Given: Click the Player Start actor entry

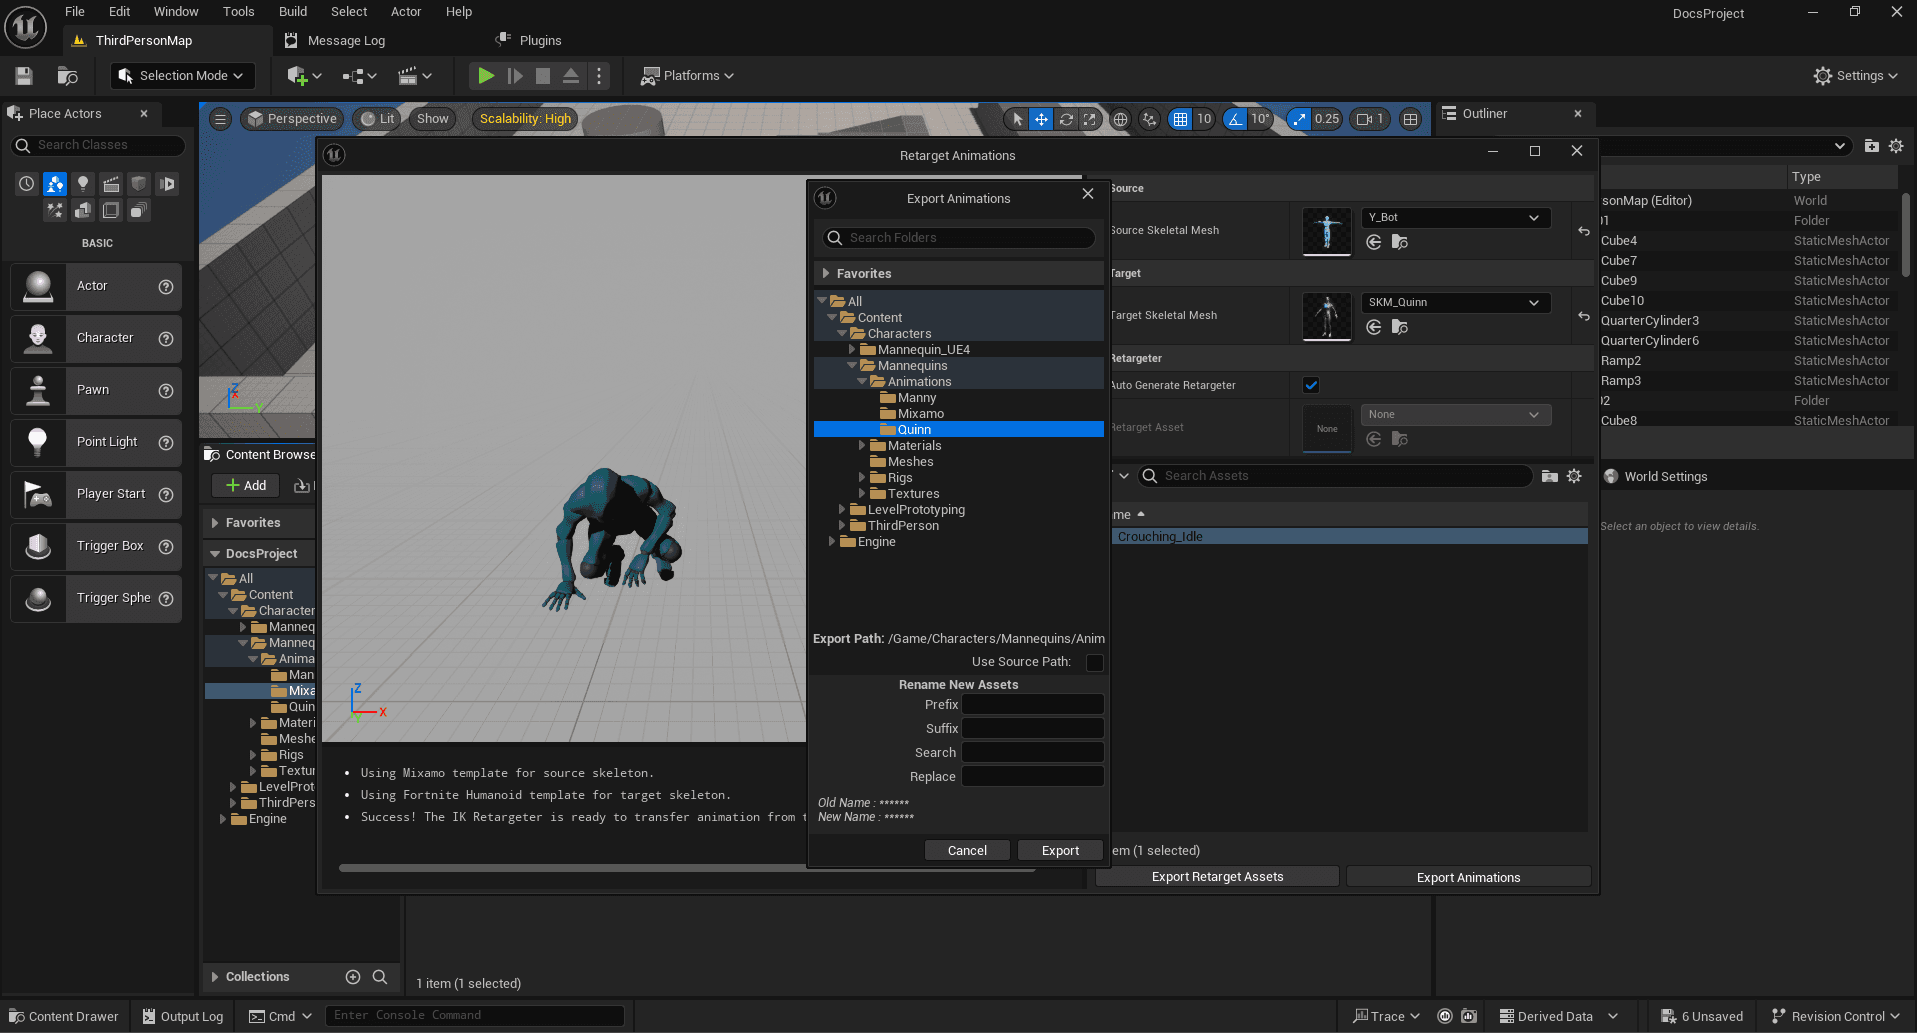Looking at the screenshot, I should [96, 494].
